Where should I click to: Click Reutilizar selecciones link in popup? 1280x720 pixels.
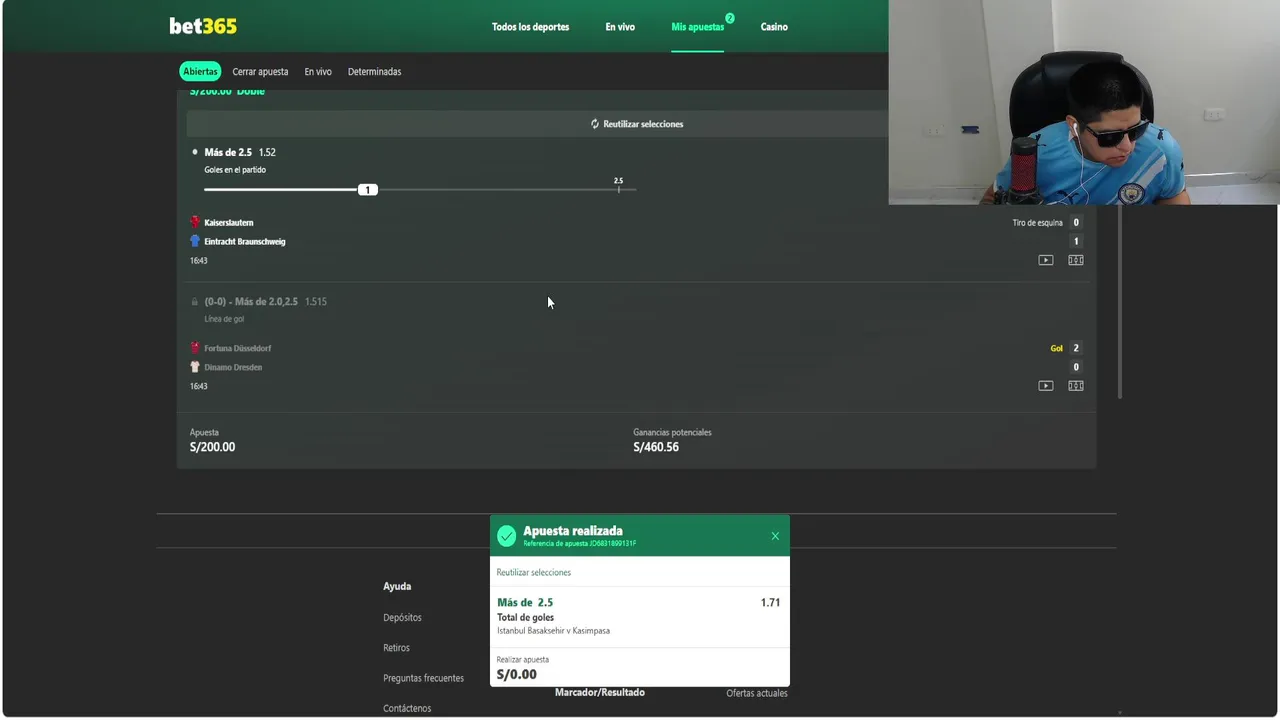pyautogui.click(x=534, y=573)
